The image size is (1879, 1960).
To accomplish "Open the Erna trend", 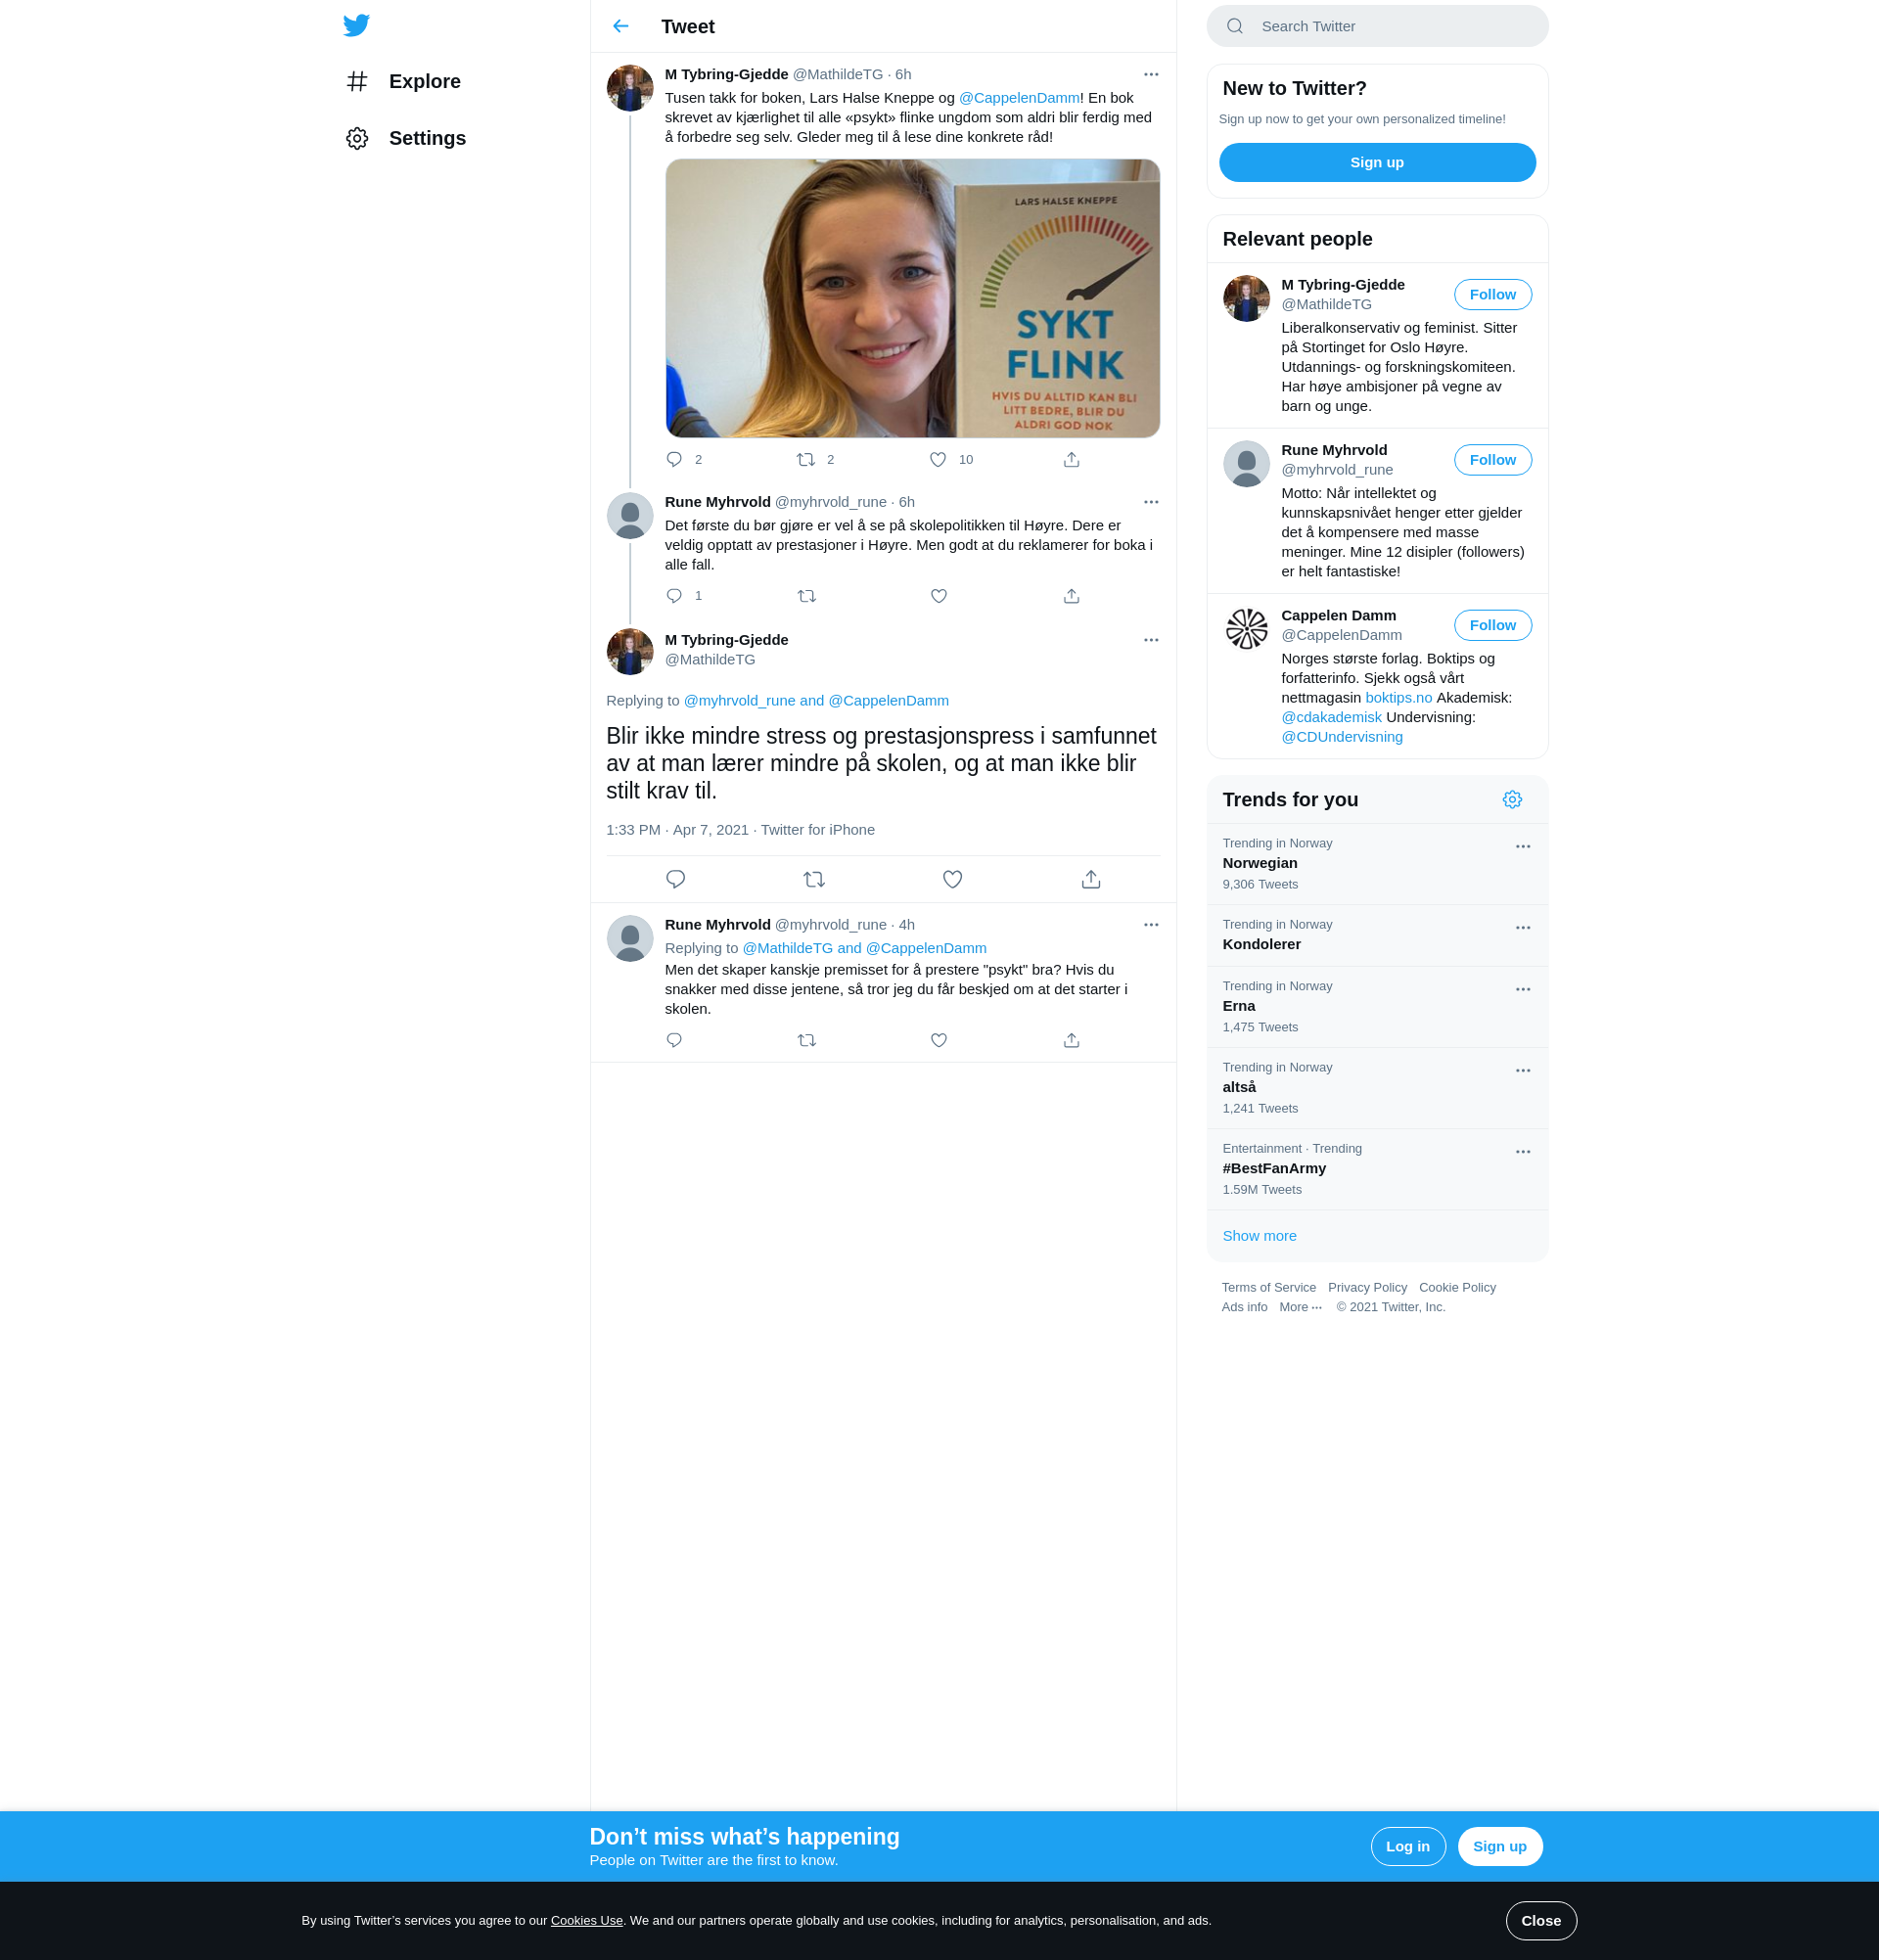I will 1377,1007.
